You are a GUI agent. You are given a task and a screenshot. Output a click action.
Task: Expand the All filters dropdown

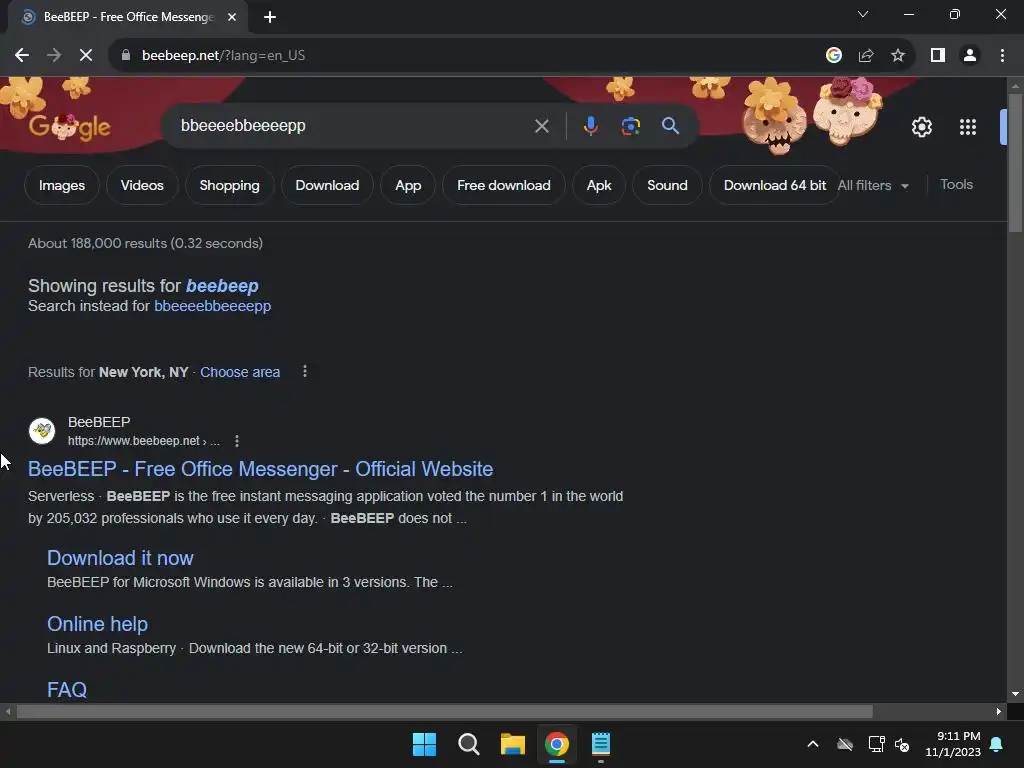[873, 185]
